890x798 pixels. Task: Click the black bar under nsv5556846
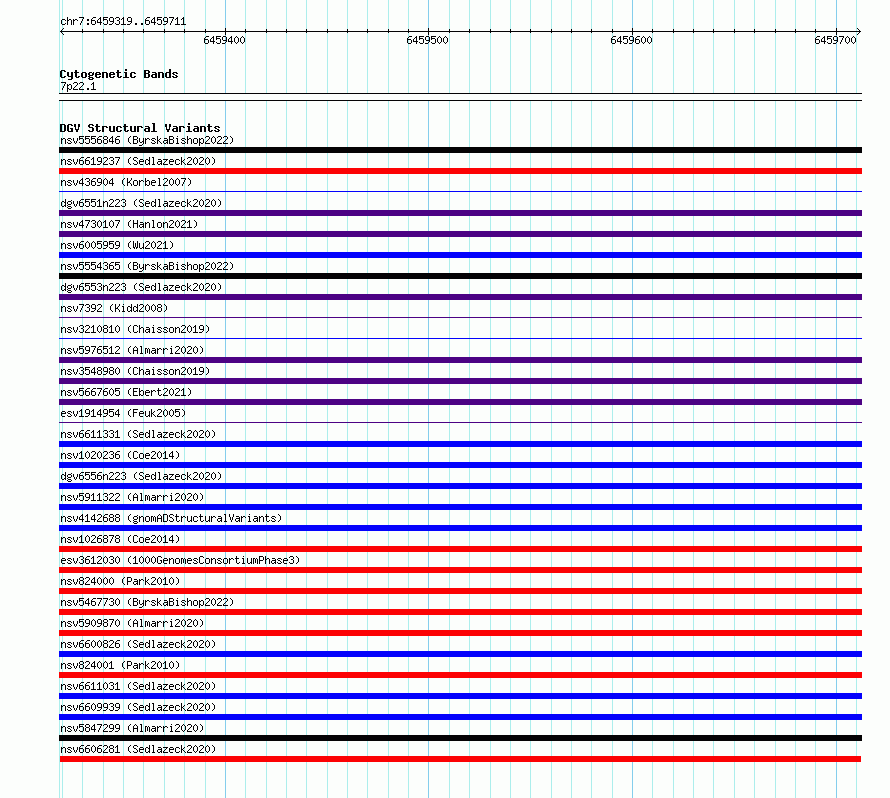(x=460, y=150)
